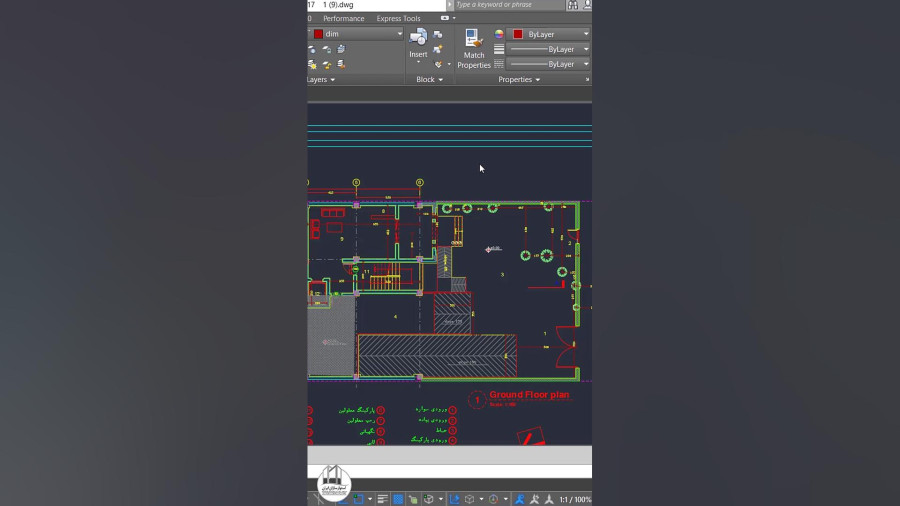Click the Create Block icon
The height and width of the screenshot is (506, 900).
[x=438, y=34]
